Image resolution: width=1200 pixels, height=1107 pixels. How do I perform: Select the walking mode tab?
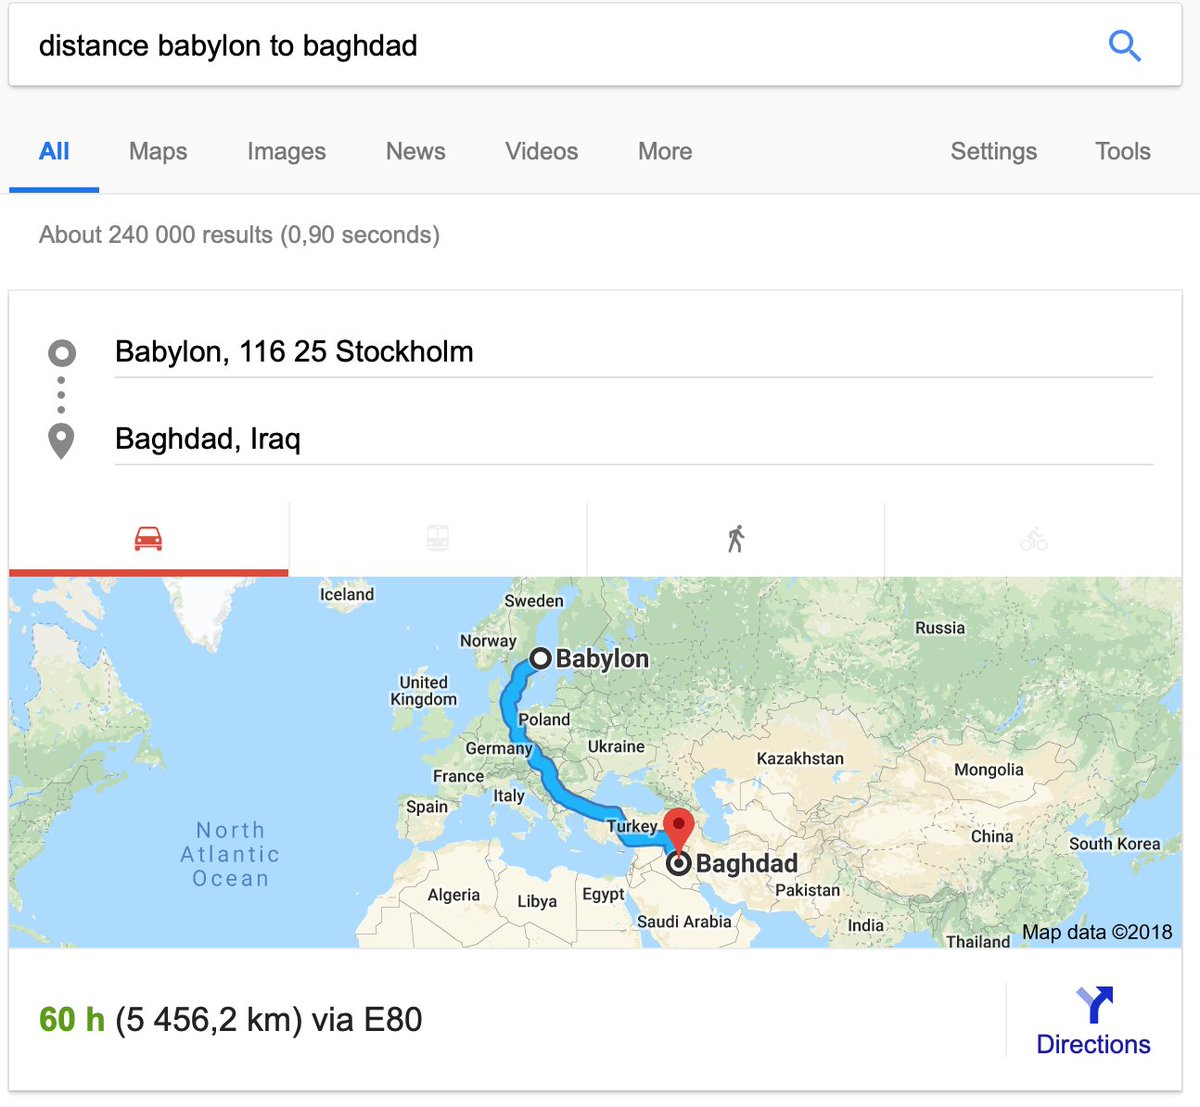coord(736,539)
